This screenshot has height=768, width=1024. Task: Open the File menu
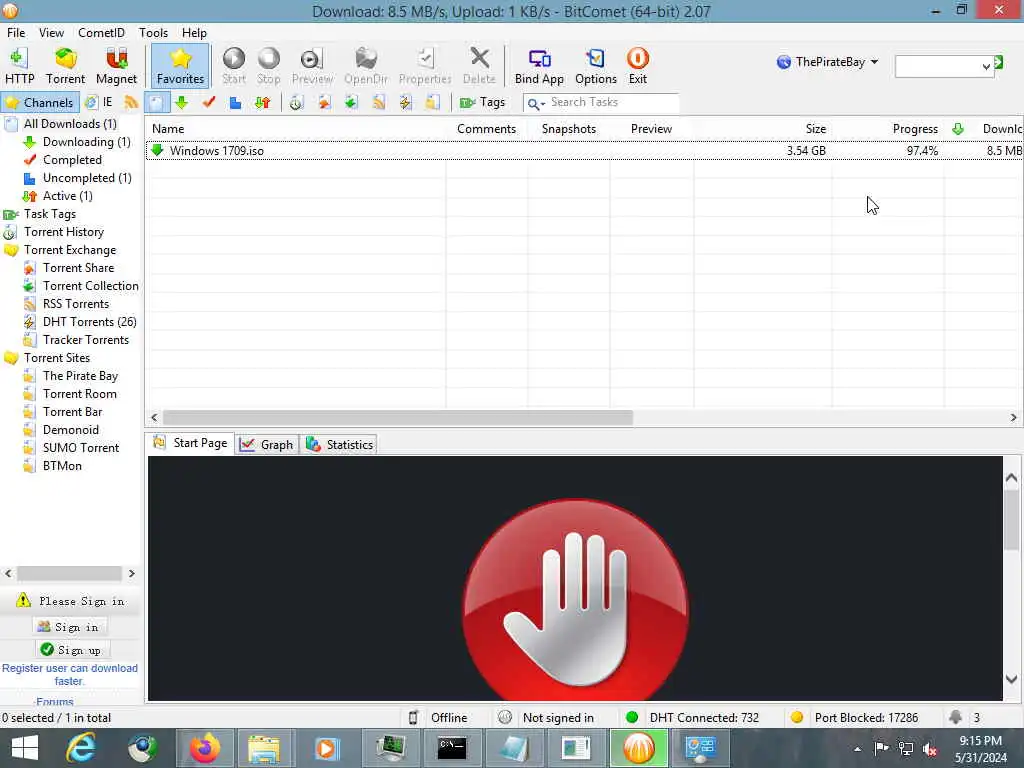(x=16, y=33)
